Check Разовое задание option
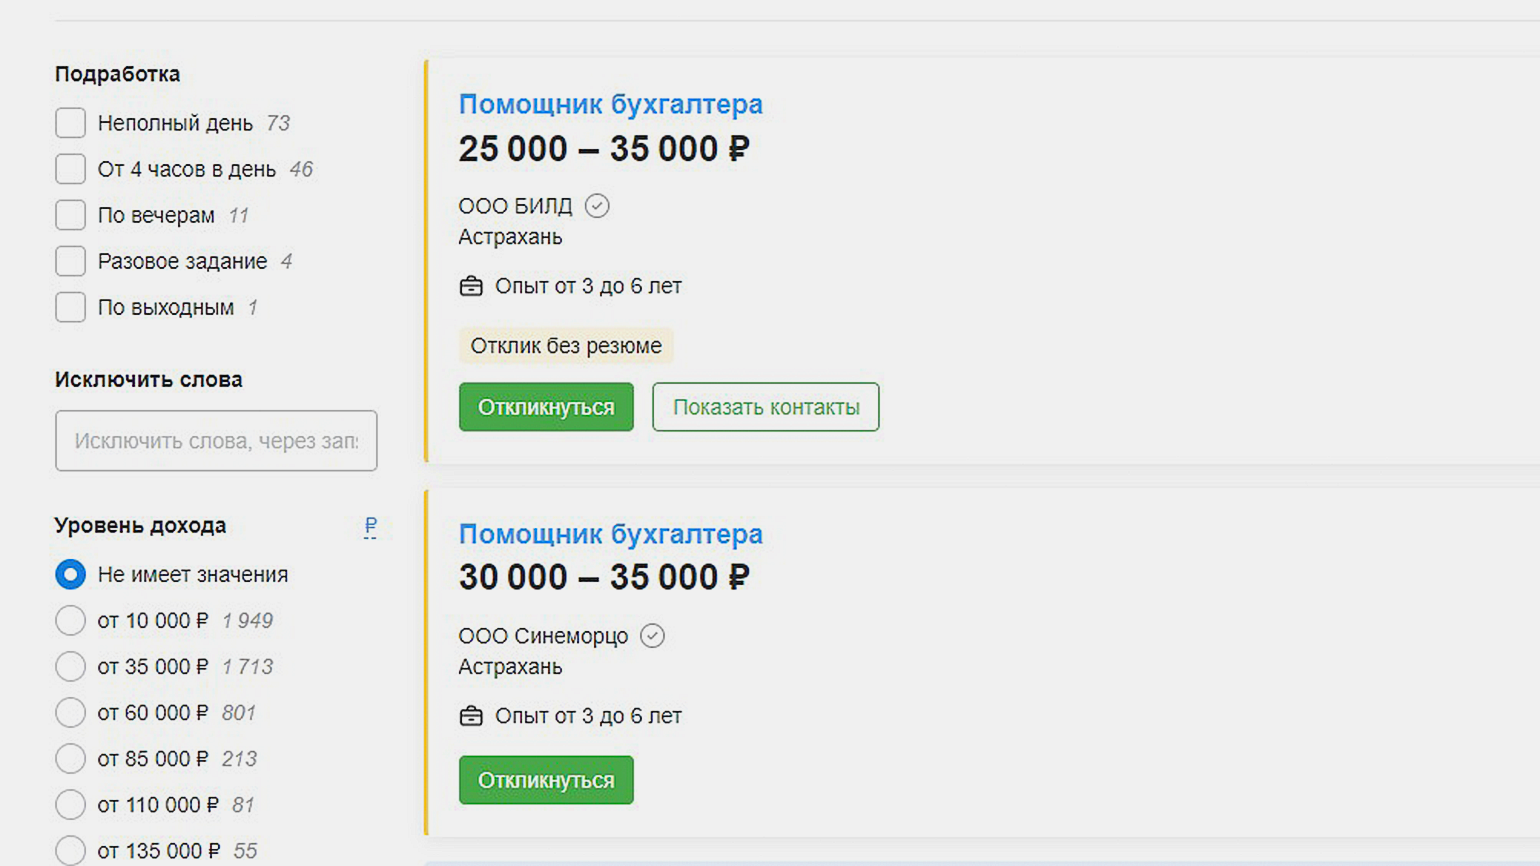This screenshot has height=866, width=1540. pyautogui.click(x=70, y=261)
